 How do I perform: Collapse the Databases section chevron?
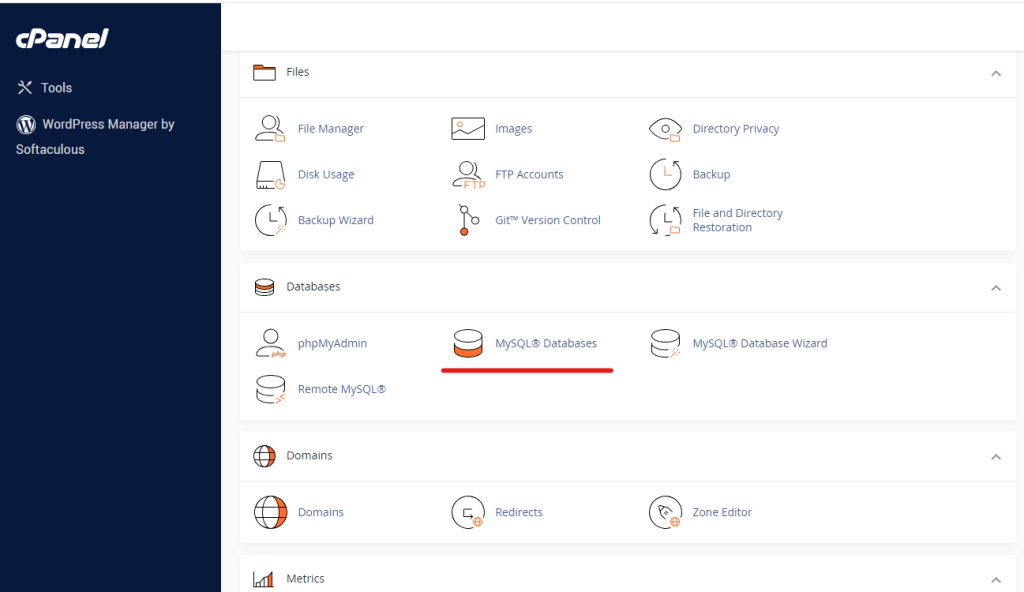coord(995,288)
